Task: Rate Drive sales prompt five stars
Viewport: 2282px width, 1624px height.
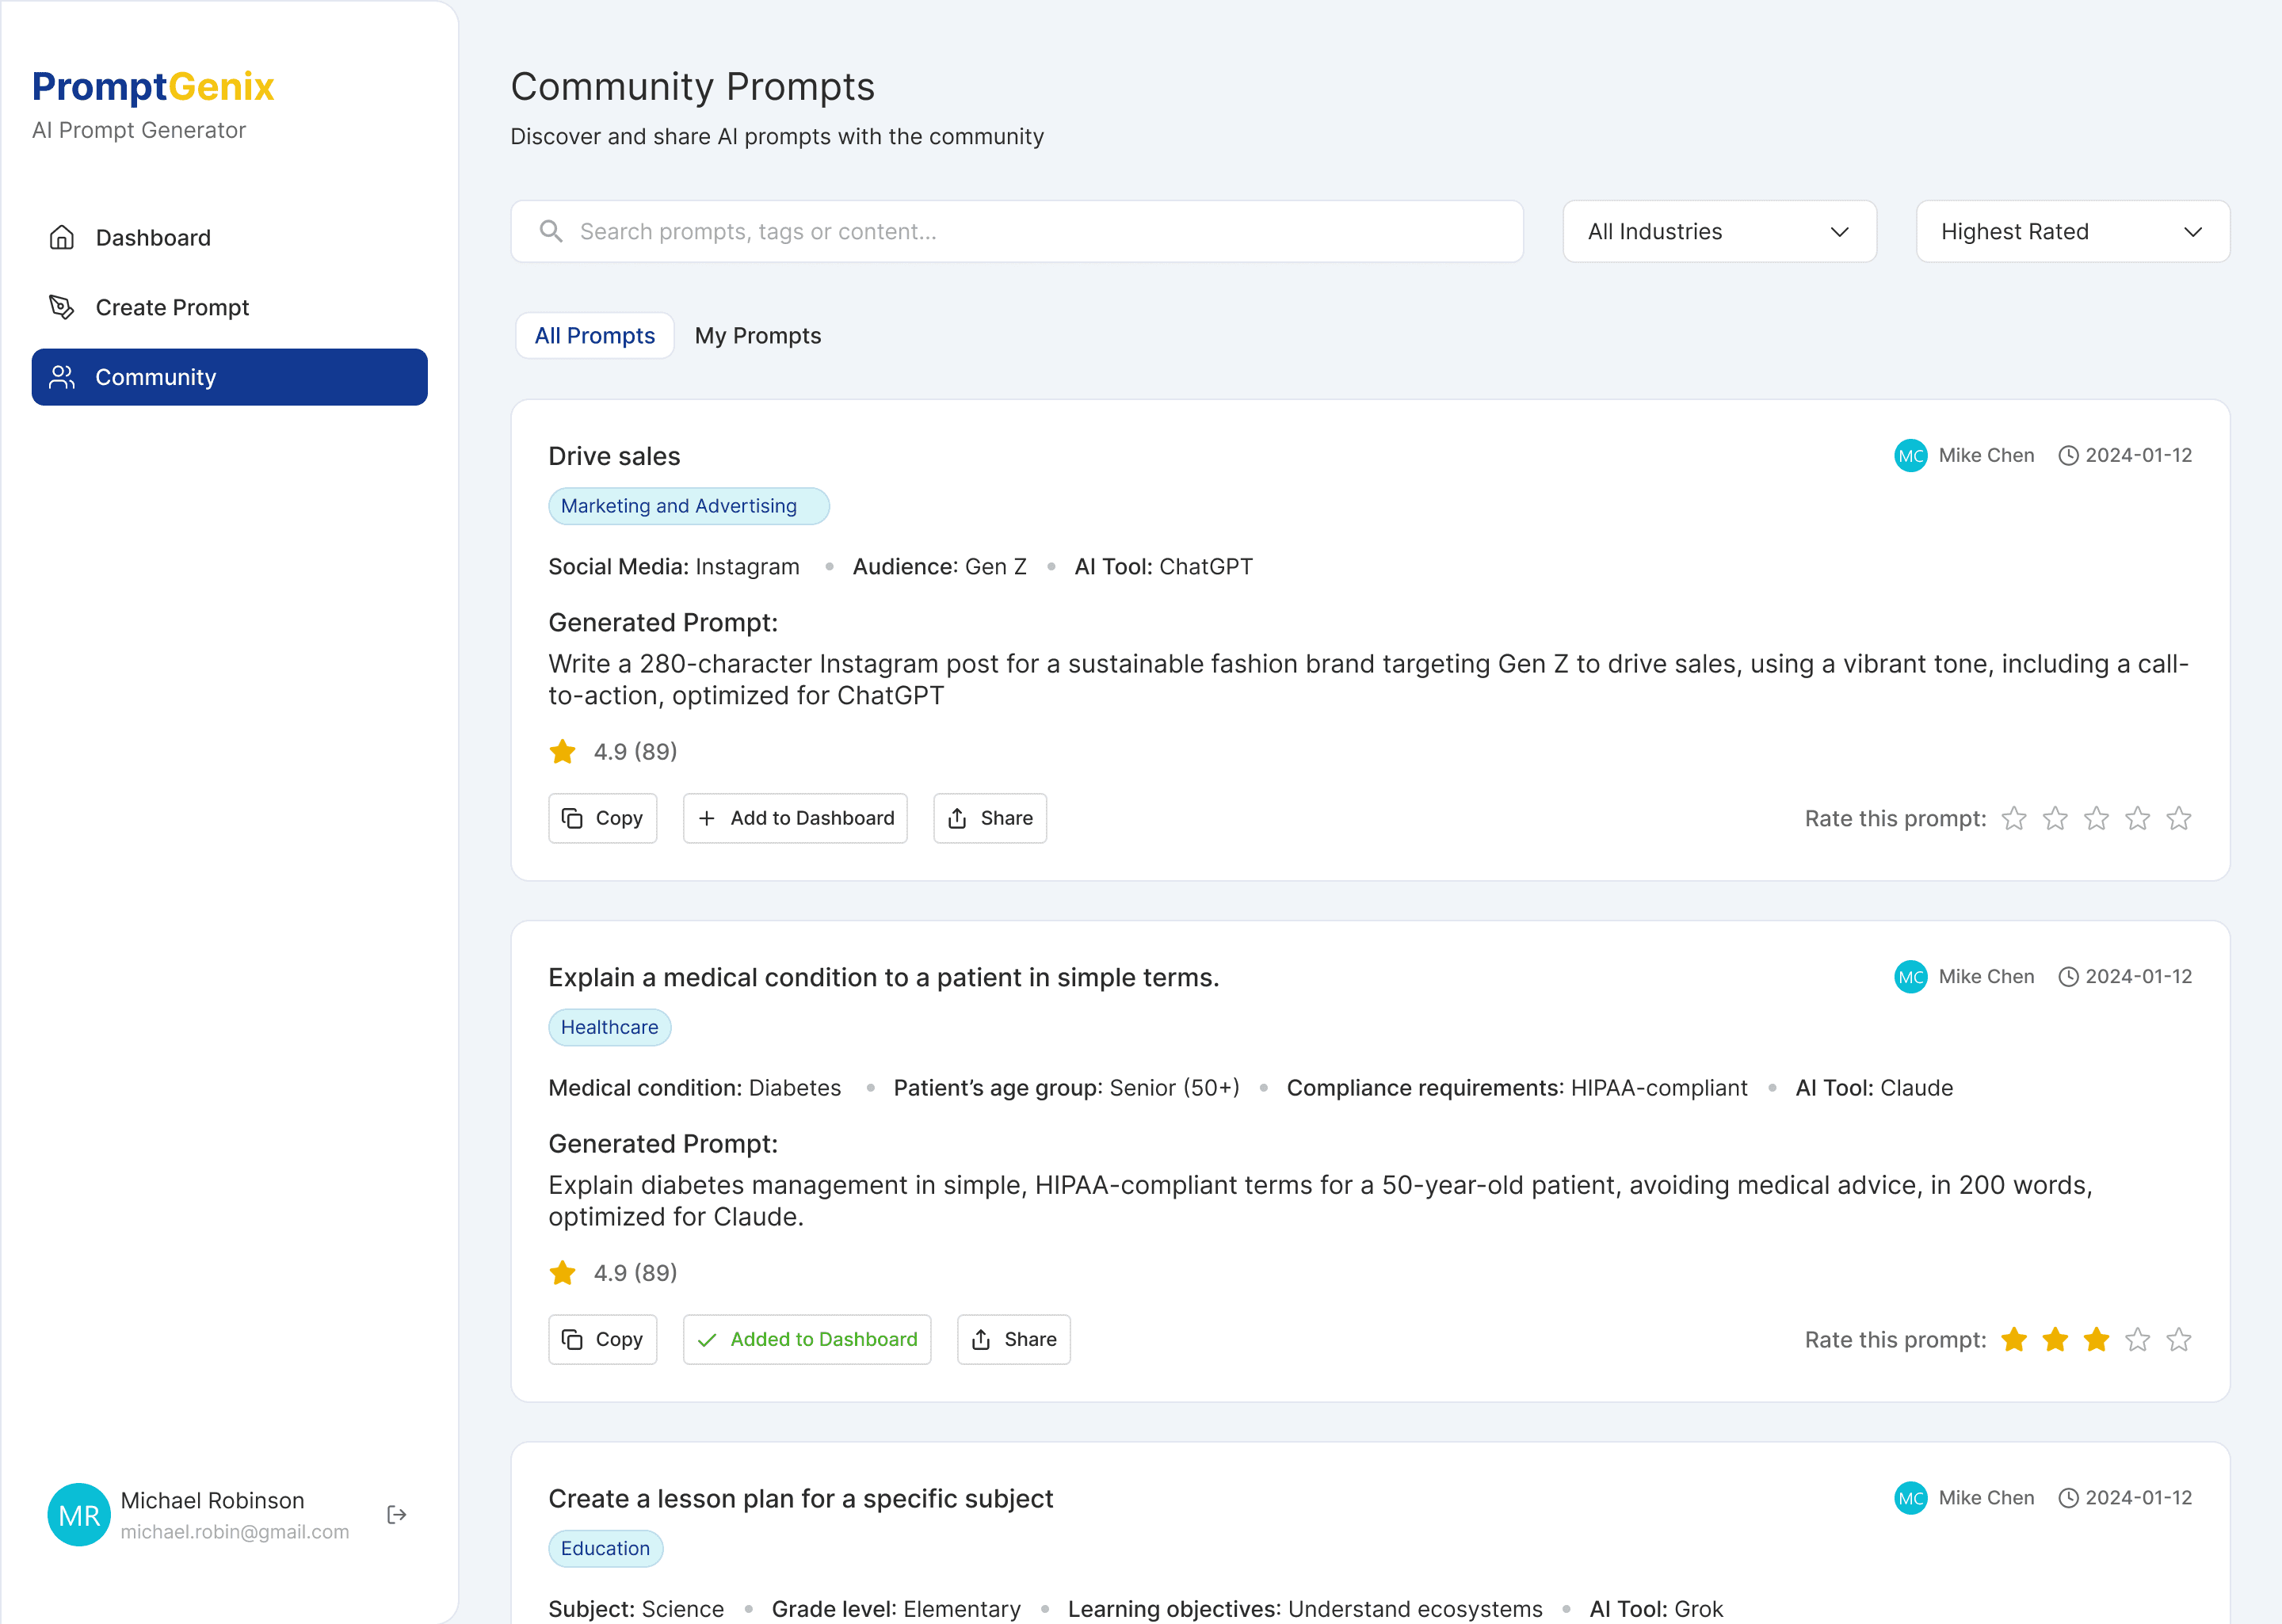Action: coord(2178,819)
